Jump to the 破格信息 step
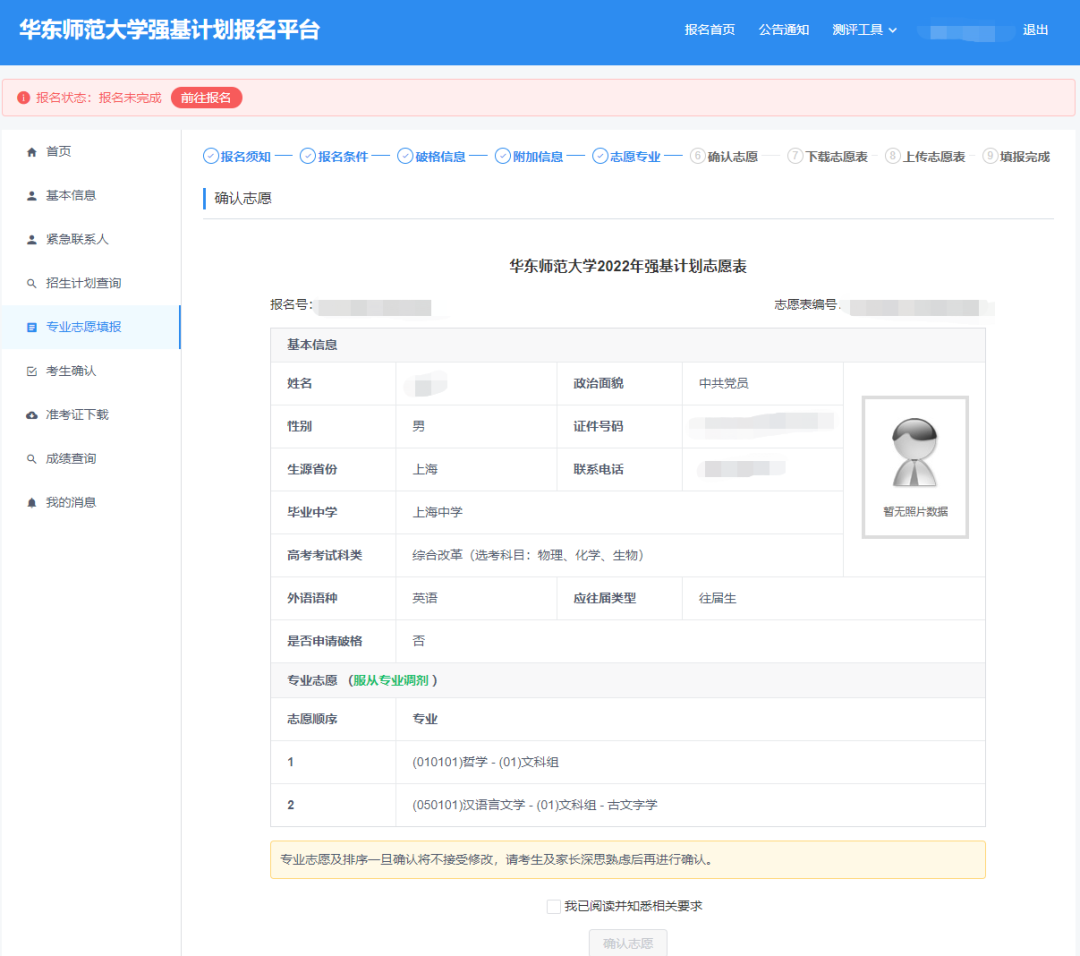Image resolution: width=1080 pixels, height=956 pixels. pos(432,156)
